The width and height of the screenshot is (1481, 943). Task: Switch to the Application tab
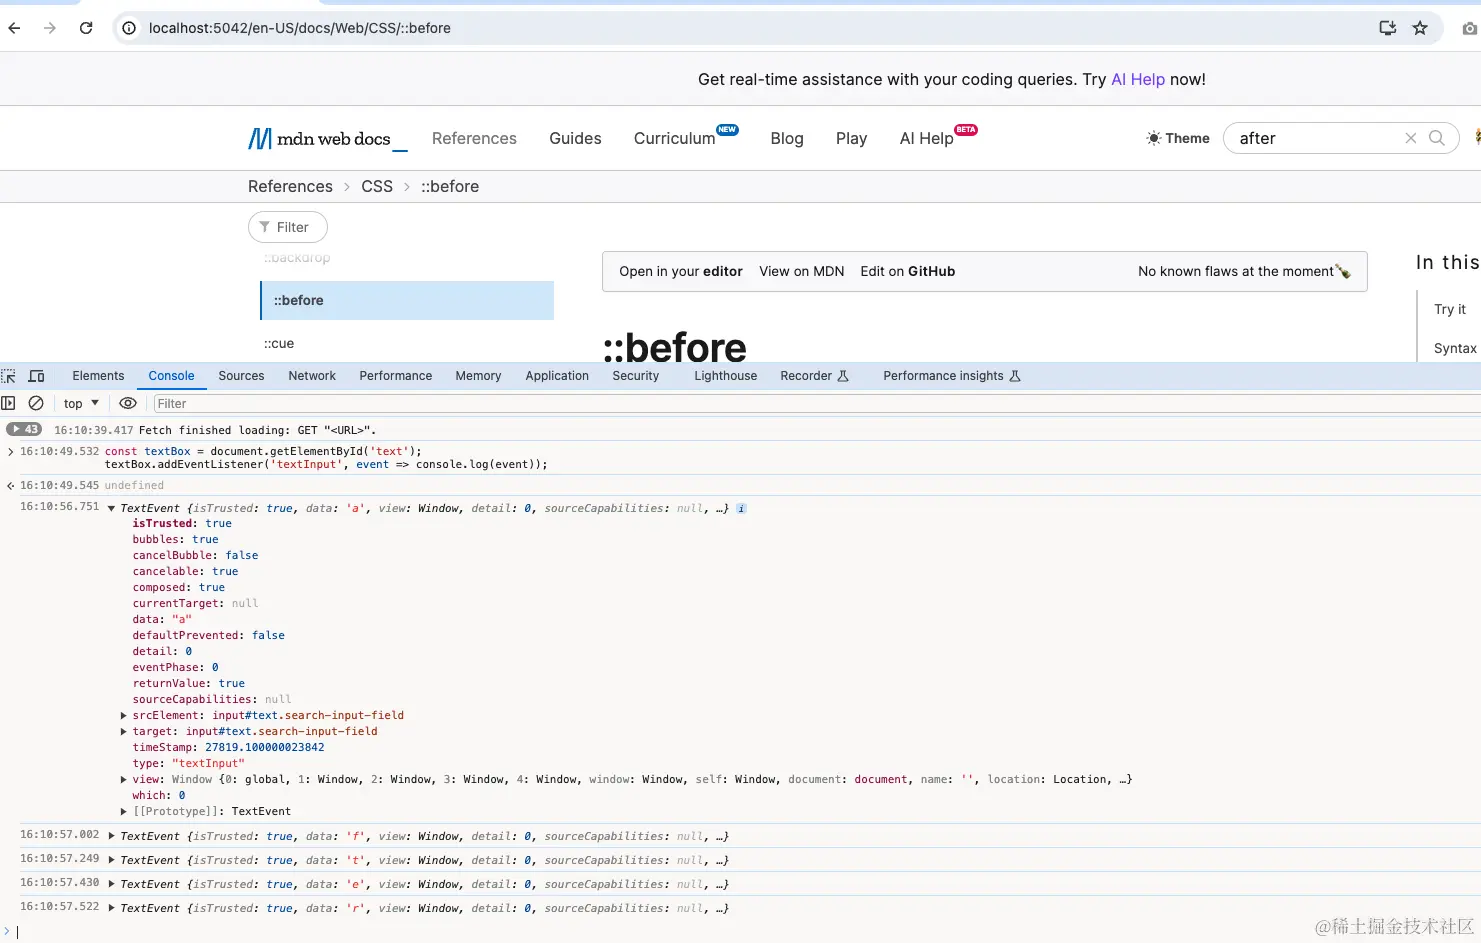(x=557, y=376)
